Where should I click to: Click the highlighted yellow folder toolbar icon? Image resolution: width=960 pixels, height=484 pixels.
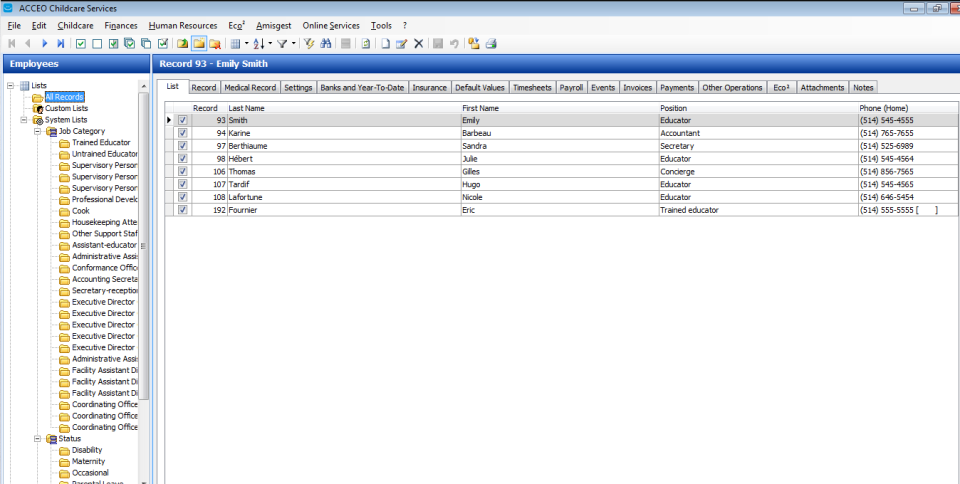click(x=199, y=43)
